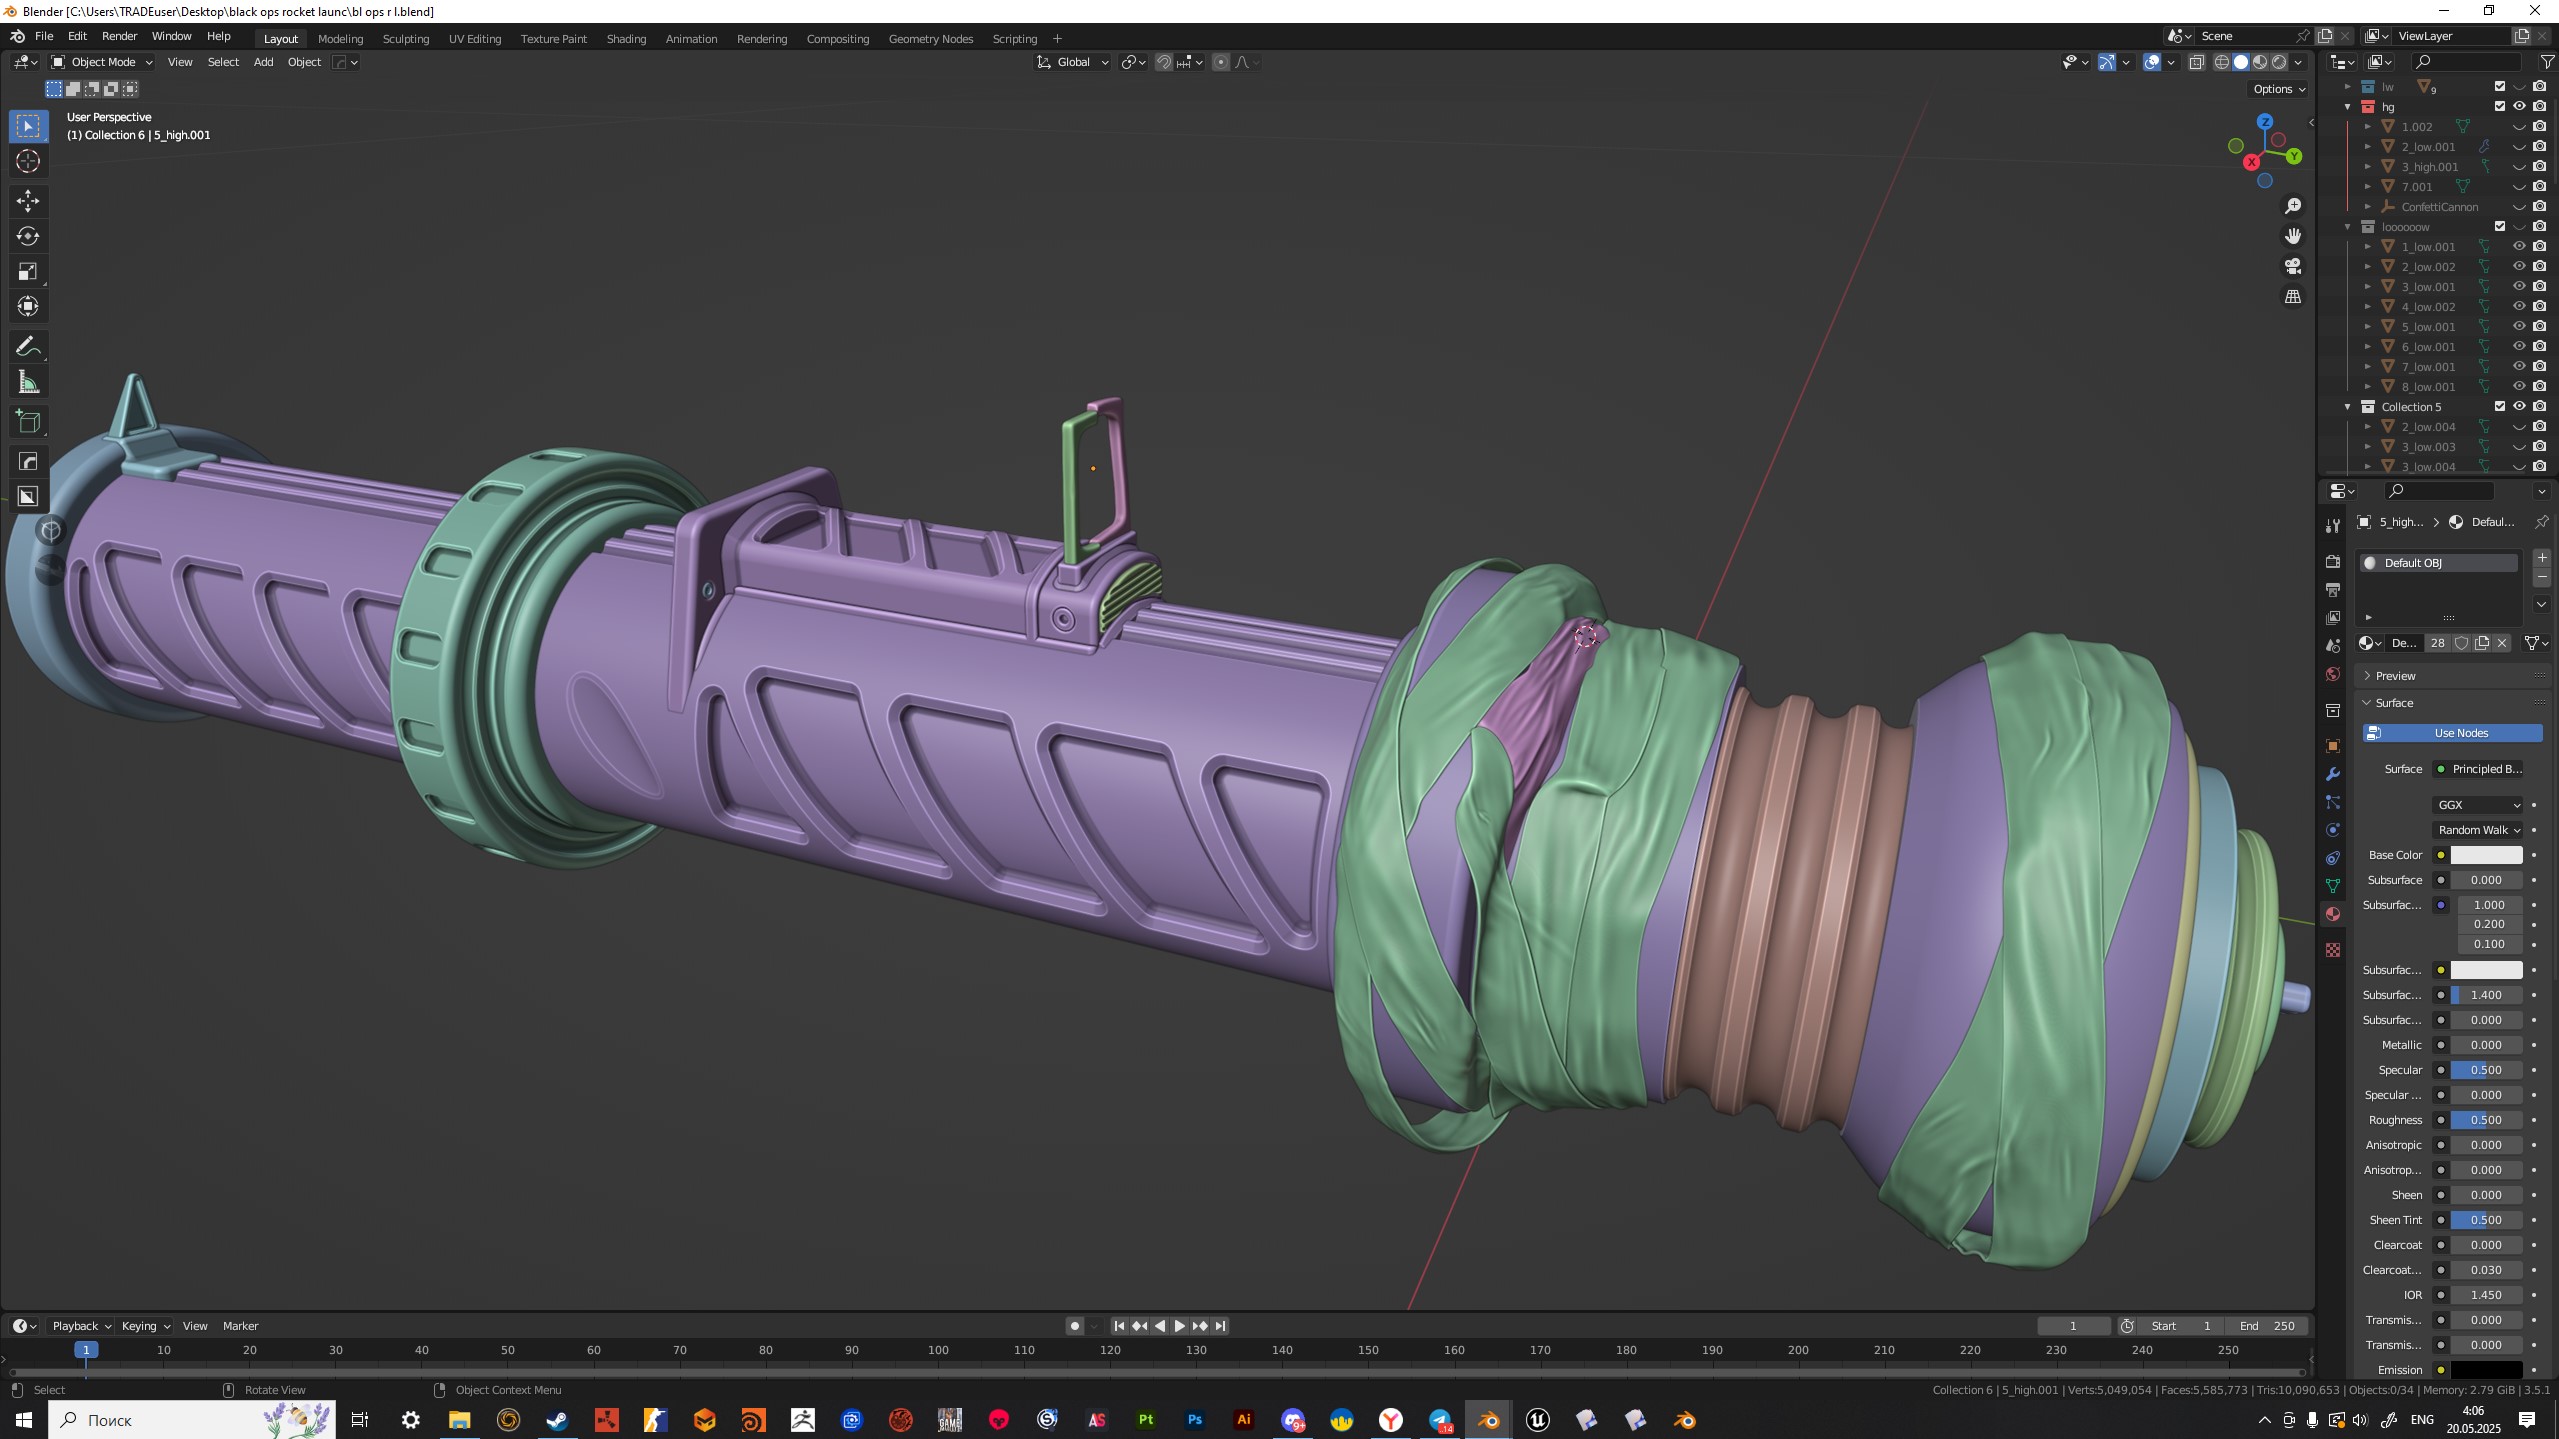Toggle proportional editing

coord(1221,62)
